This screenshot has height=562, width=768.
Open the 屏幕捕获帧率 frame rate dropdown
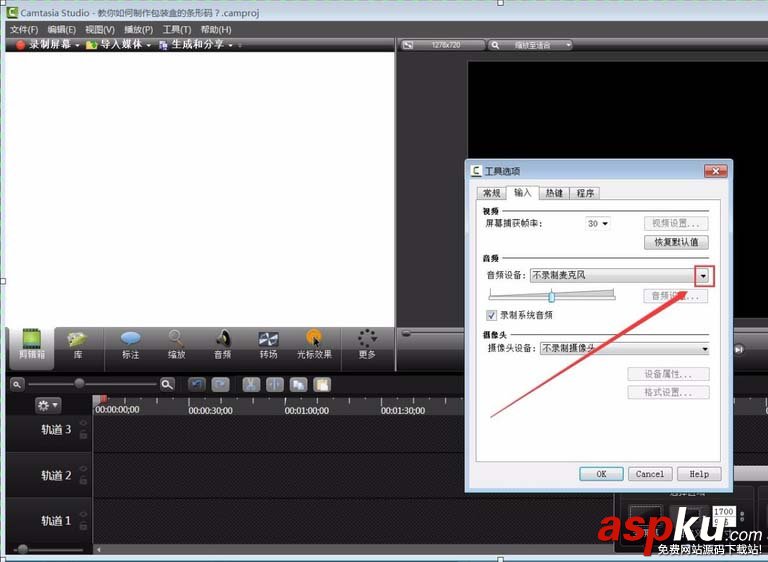pyautogui.click(x=598, y=223)
